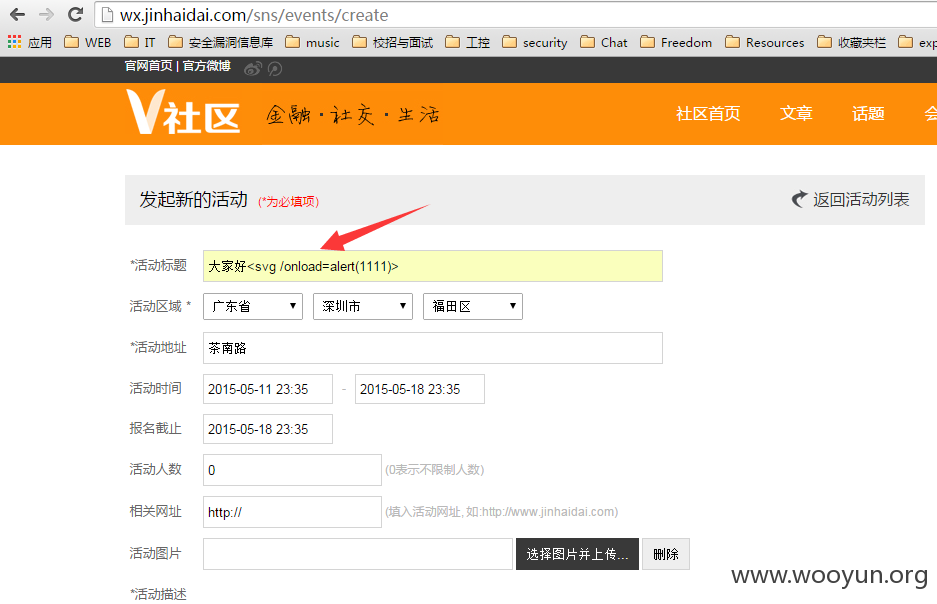This screenshot has width=937, height=604.
Task: Reload the page with refresh icon
Action: (x=75, y=14)
